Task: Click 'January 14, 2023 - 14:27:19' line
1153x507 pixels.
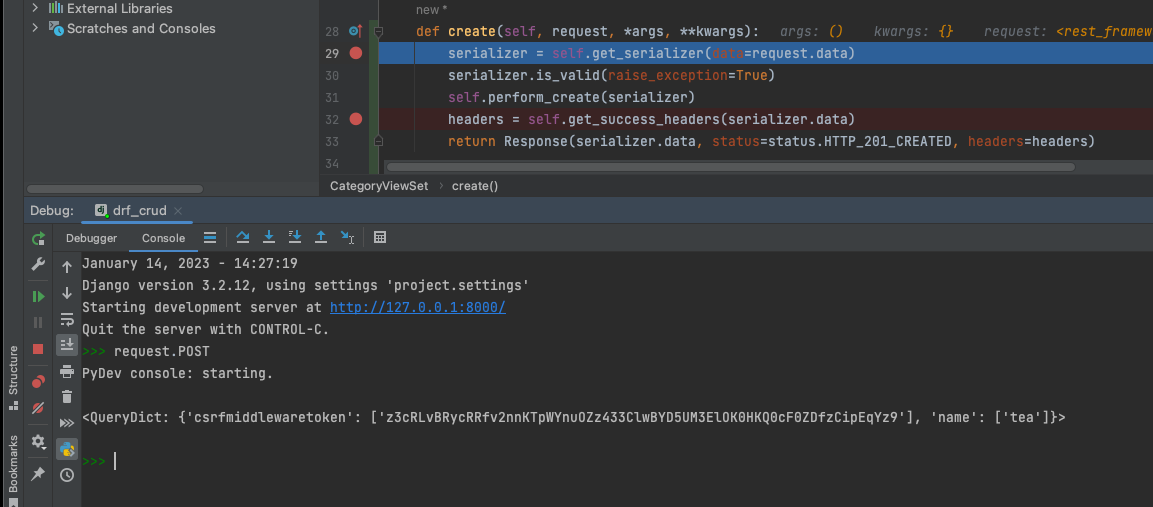Action: 190,263
